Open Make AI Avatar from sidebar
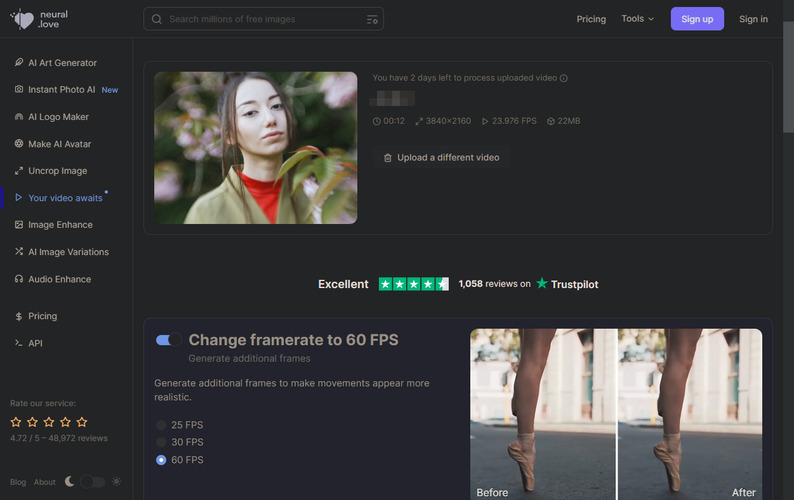This screenshot has height=500, width=794. pyautogui.click(x=60, y=144)
